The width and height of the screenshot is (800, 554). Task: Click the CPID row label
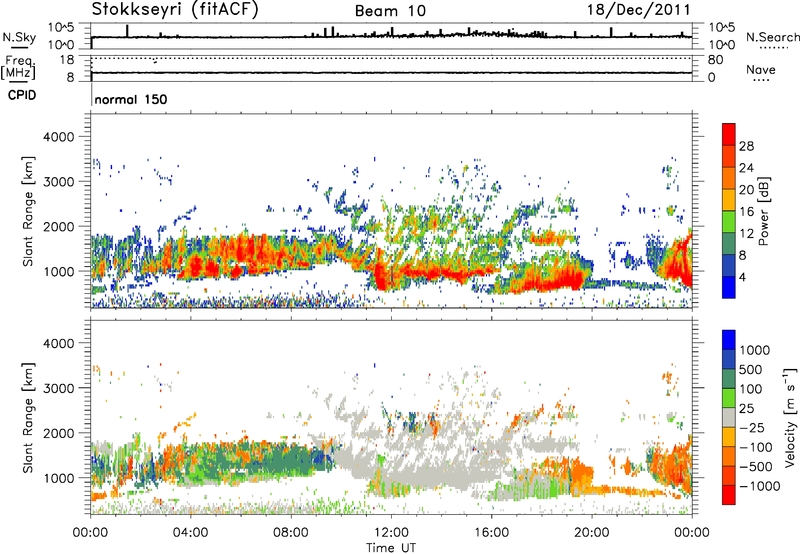coord(22,95)
